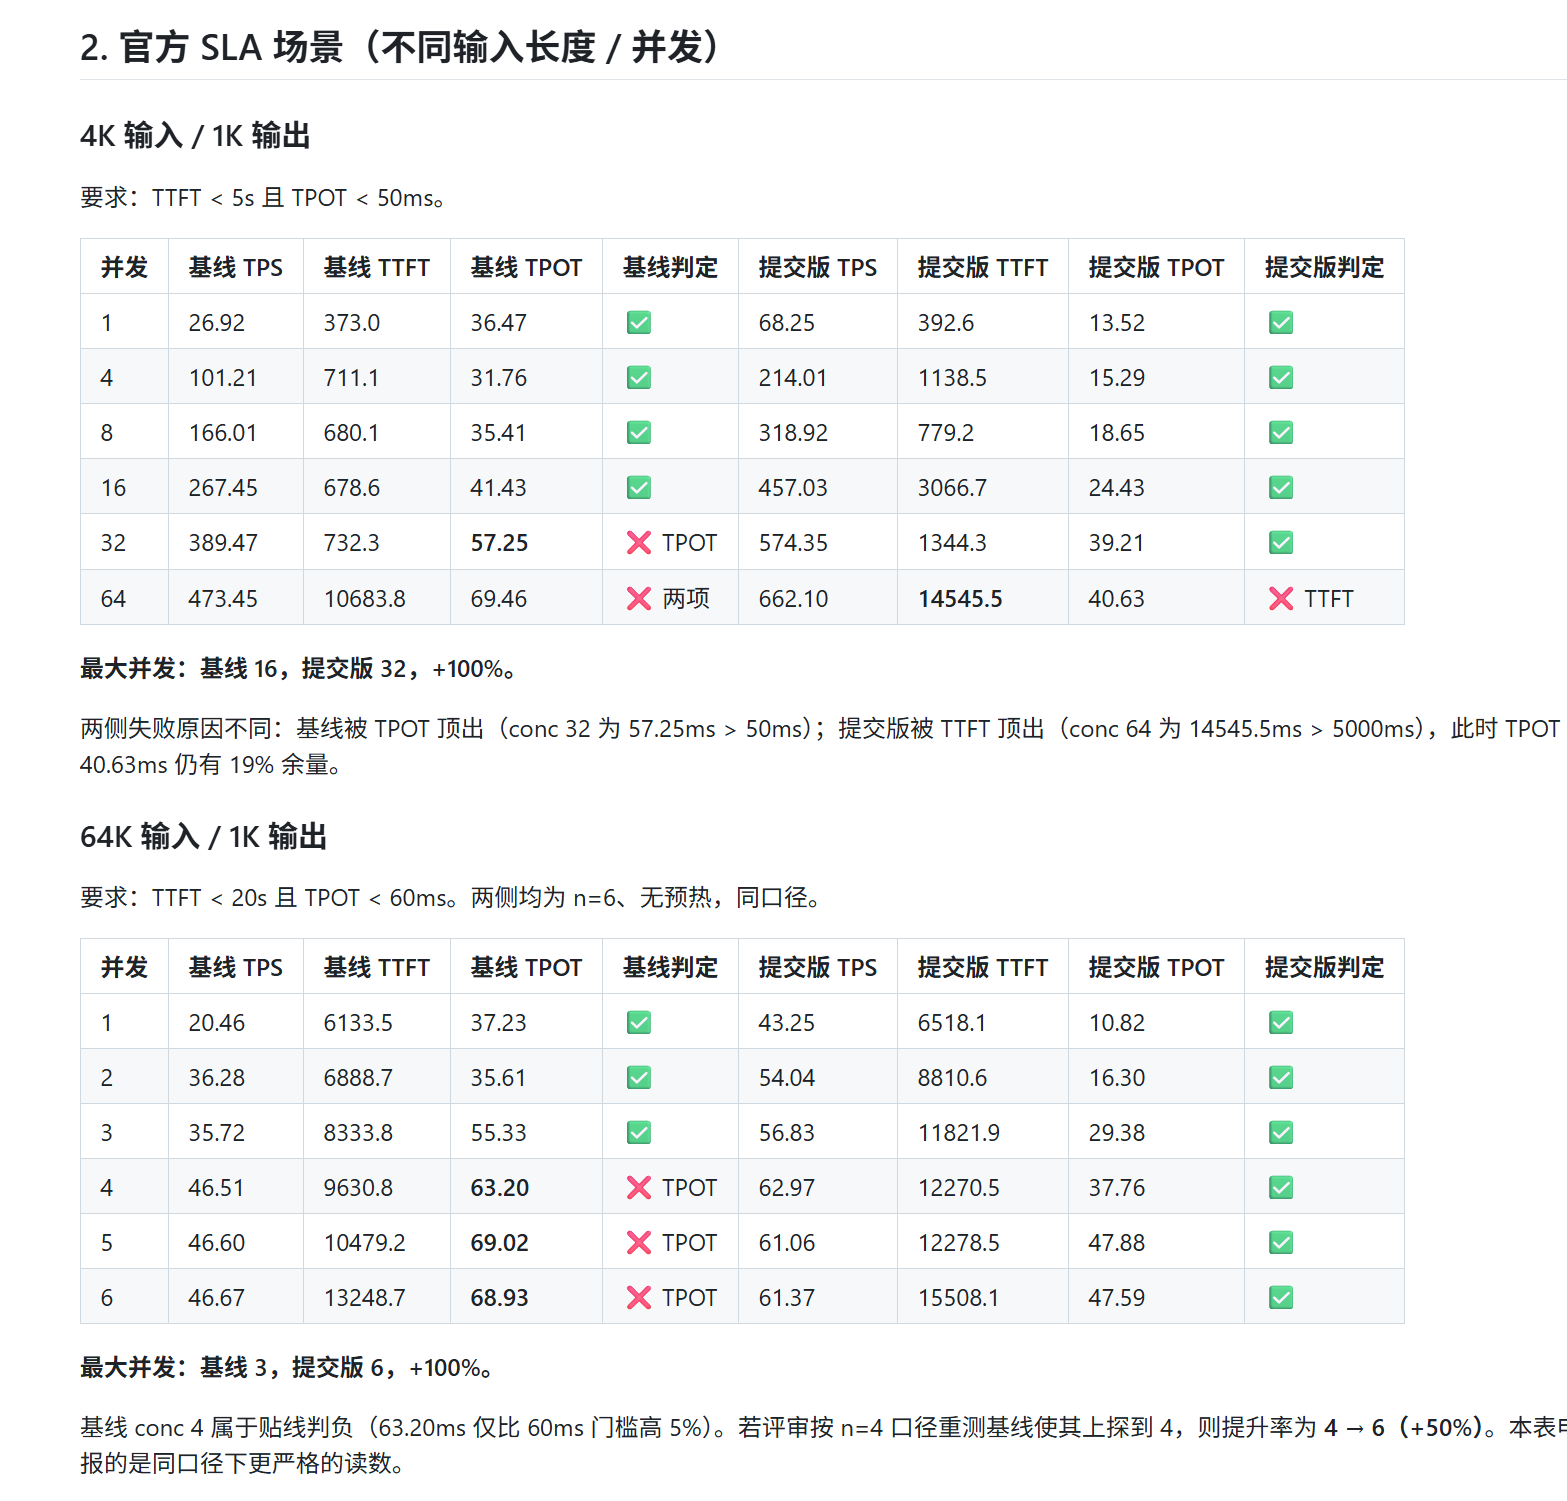Click the red cross in the 69.02 TPOT row

click(639, 1242)
